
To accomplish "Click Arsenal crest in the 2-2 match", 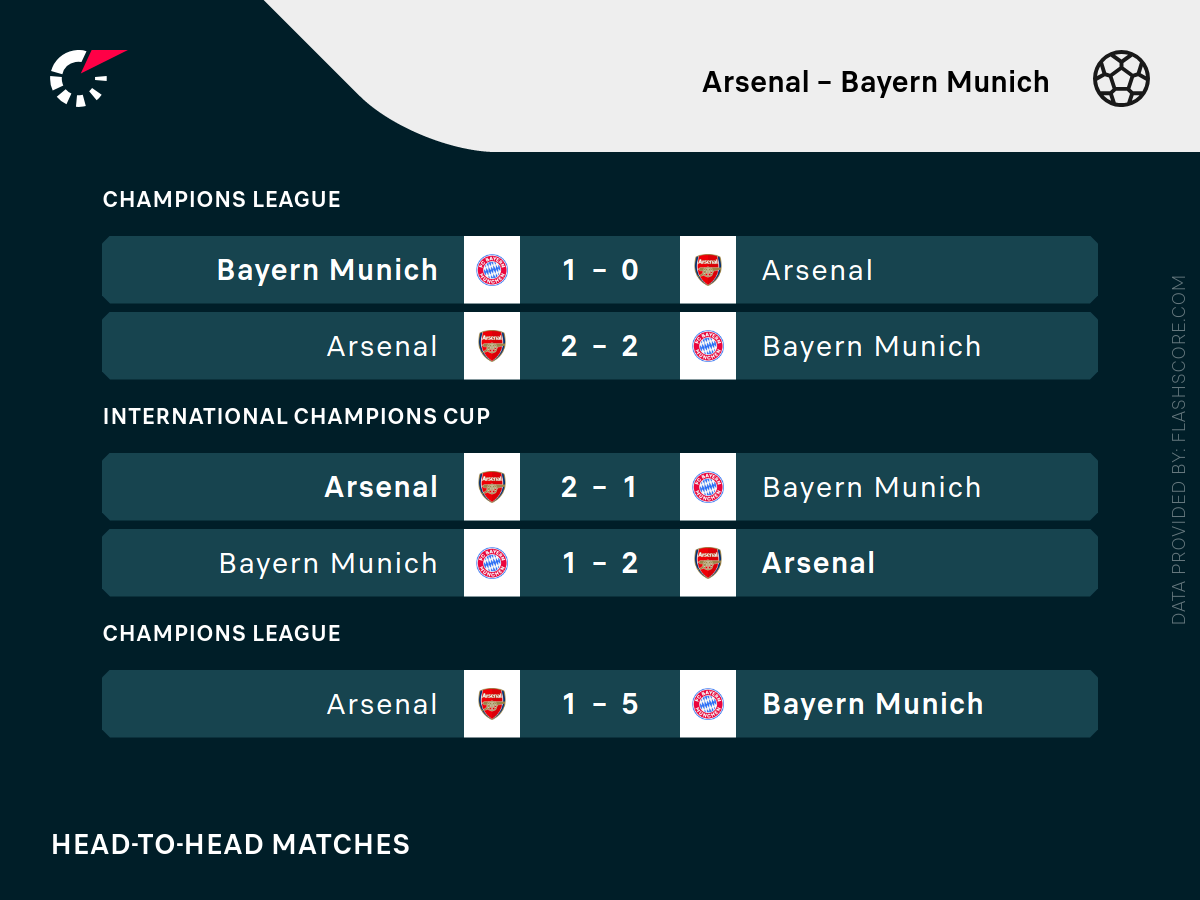I will pos(492,346).
